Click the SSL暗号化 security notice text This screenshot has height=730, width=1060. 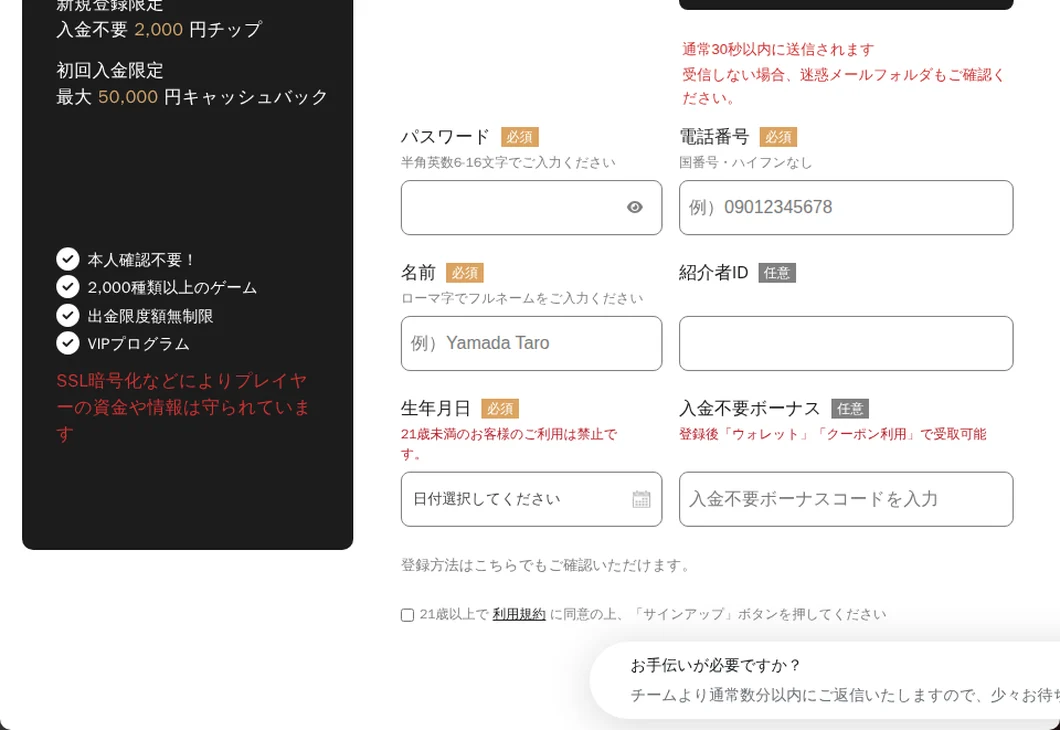tap(183, 408)
